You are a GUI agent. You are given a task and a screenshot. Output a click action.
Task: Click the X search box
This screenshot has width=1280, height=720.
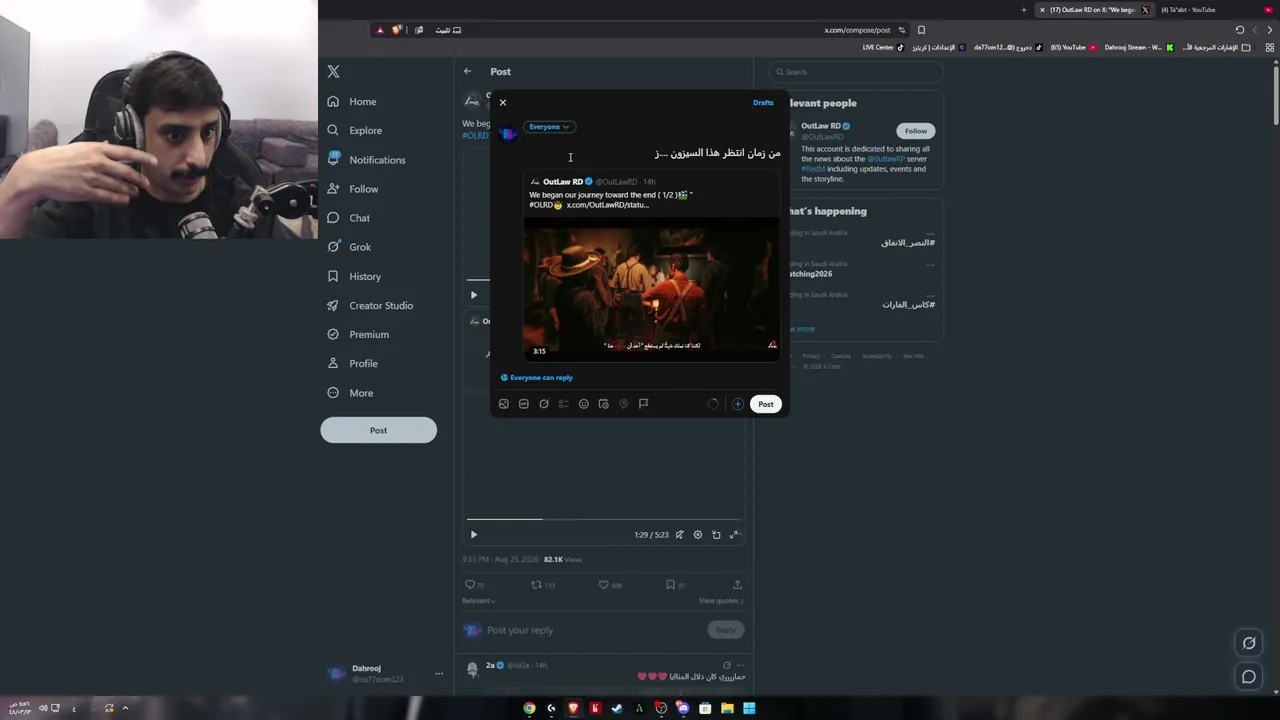click(856, 72)
